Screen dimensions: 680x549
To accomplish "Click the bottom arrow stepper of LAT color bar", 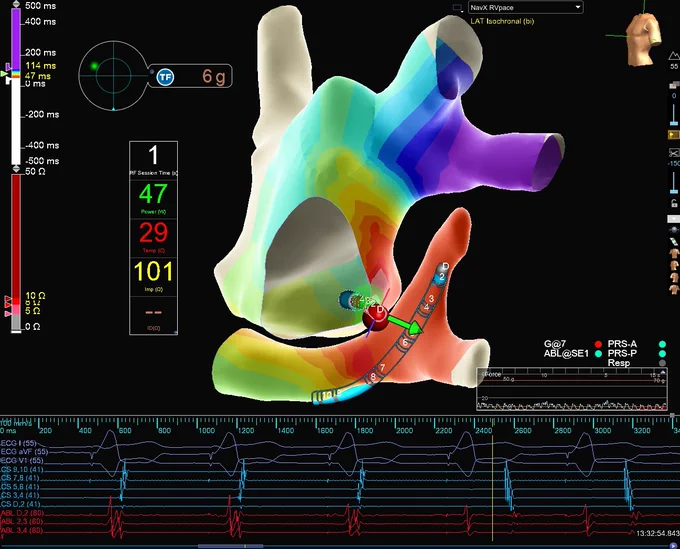I will click(x=16, y=168).
